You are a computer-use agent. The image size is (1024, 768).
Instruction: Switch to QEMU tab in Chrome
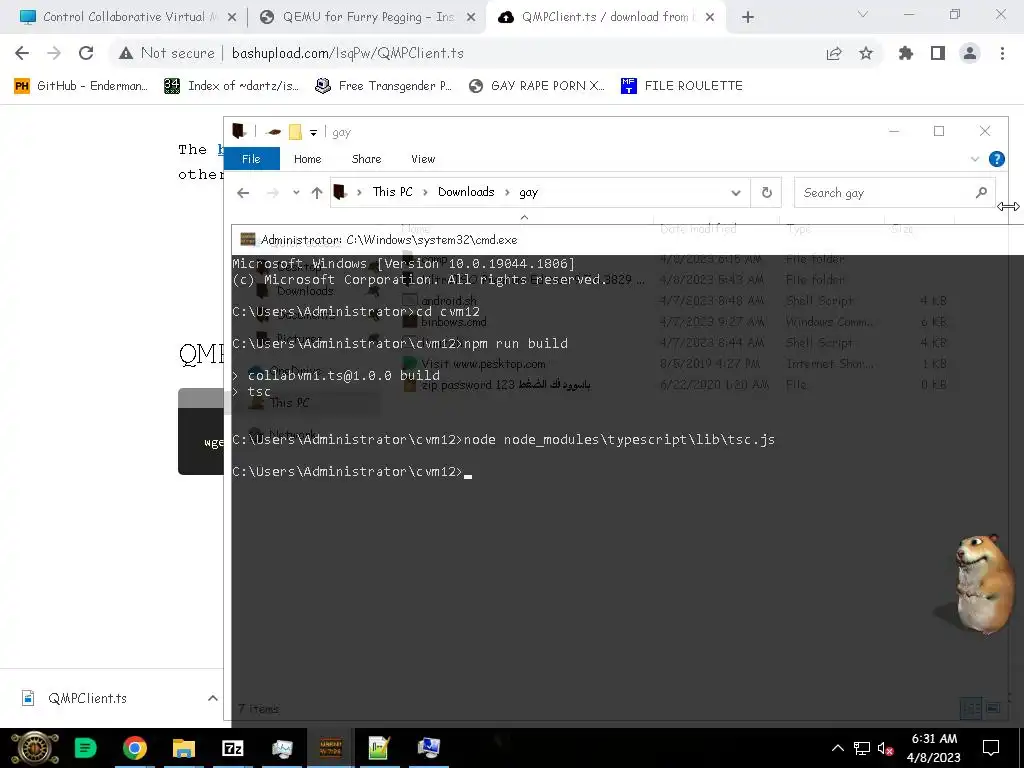pyautogui.click(x=367, y=18)
